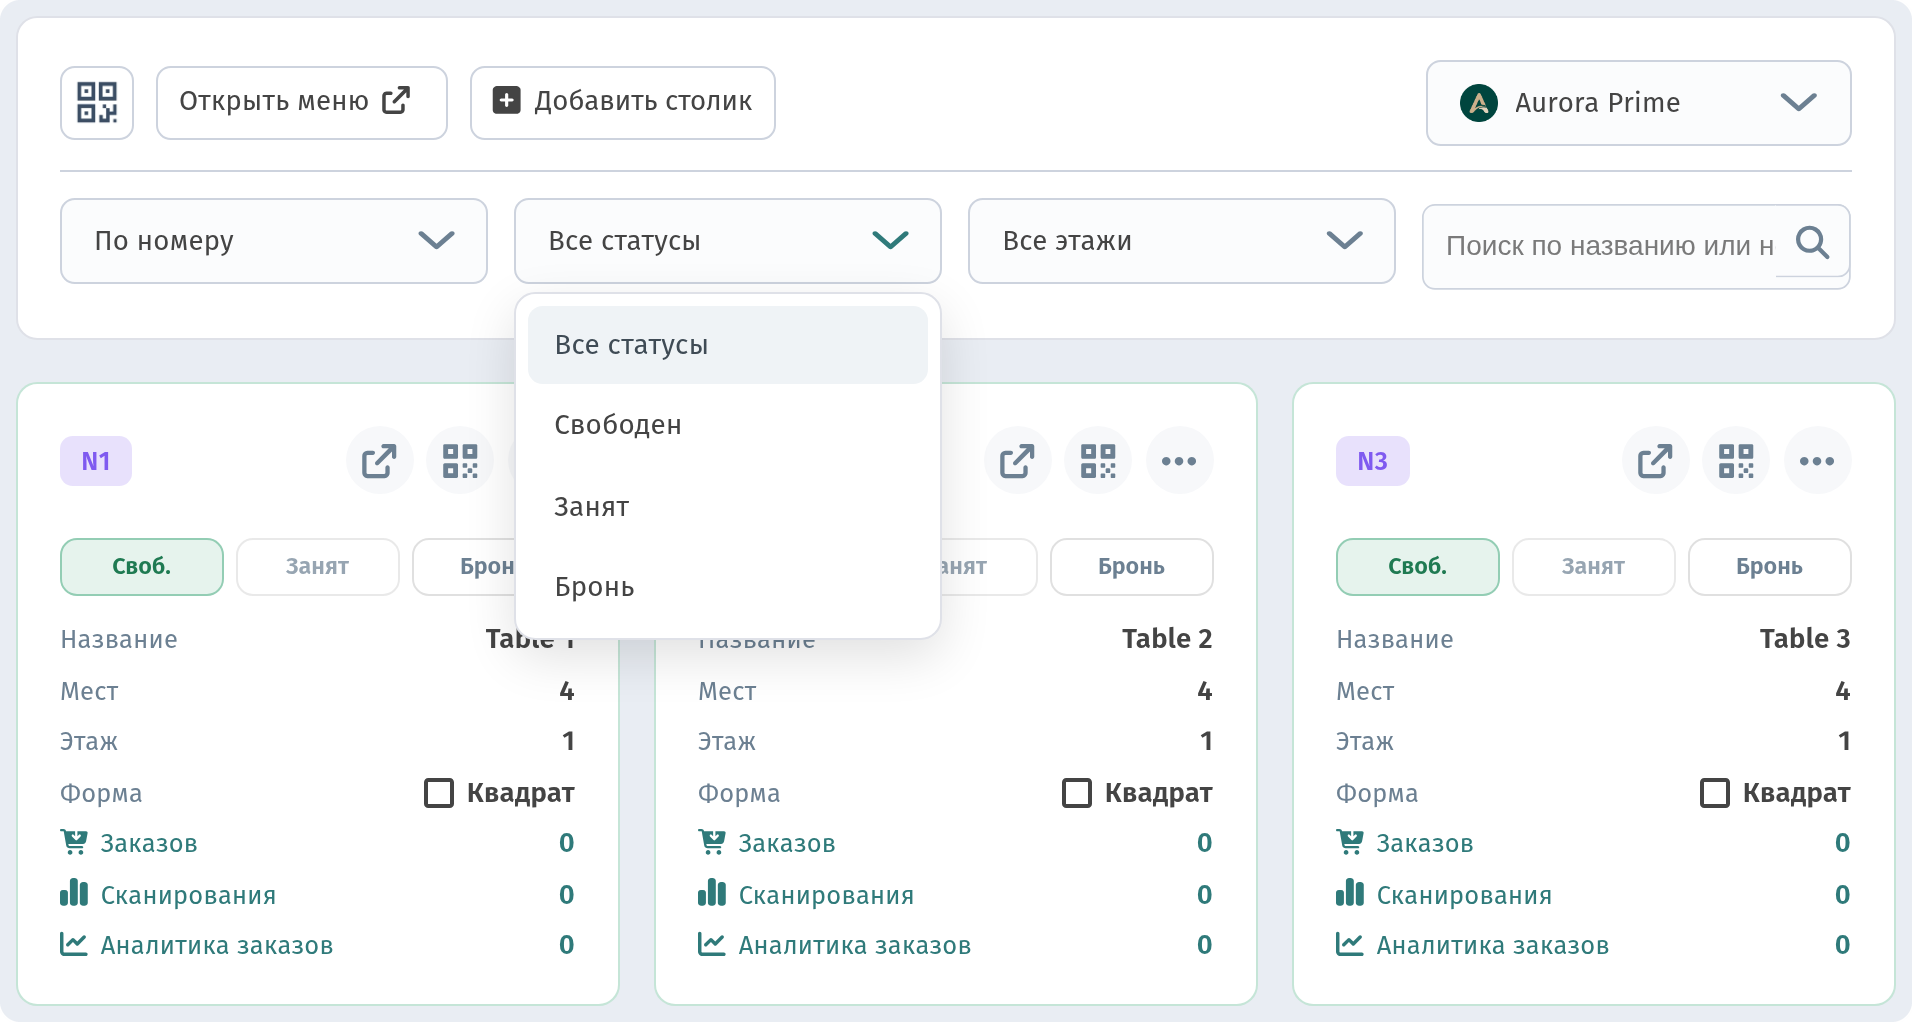Expand the По номеру sort dropdown

274,241
